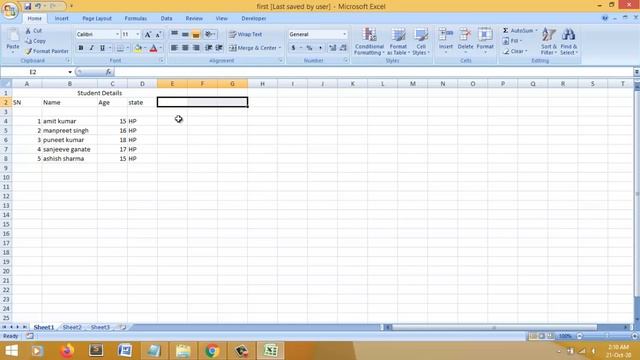Apply Accounting dollar number format
The image size is (640, 360).
coord(293,48)
